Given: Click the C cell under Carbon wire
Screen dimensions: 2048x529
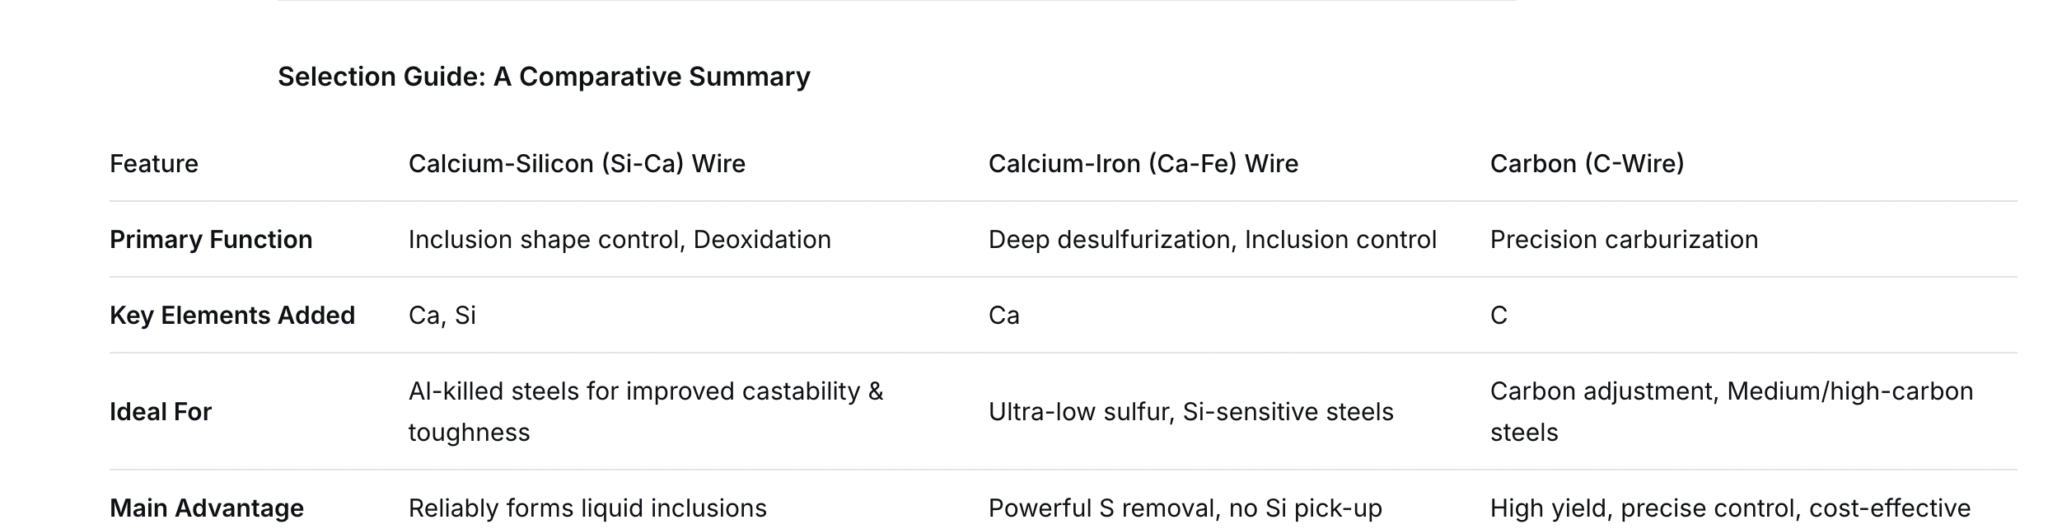Looking at the screenshot, I should point(1498,316).
